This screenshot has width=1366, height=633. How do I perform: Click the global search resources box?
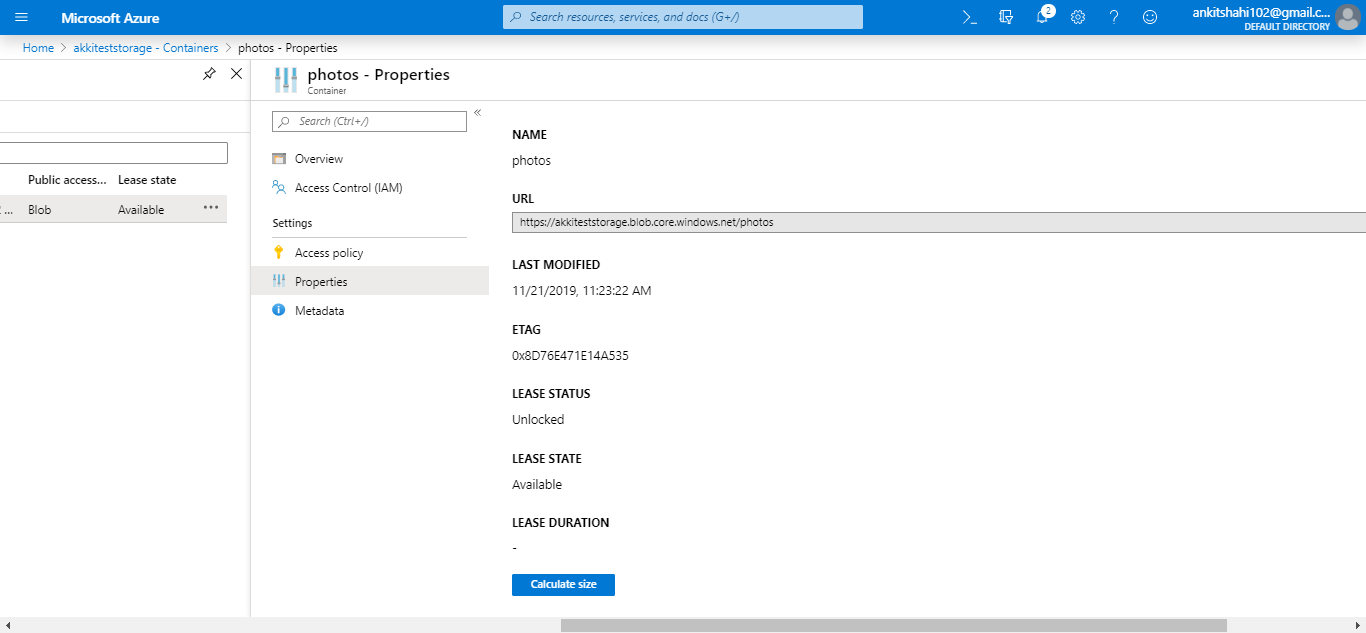[682, 17]
